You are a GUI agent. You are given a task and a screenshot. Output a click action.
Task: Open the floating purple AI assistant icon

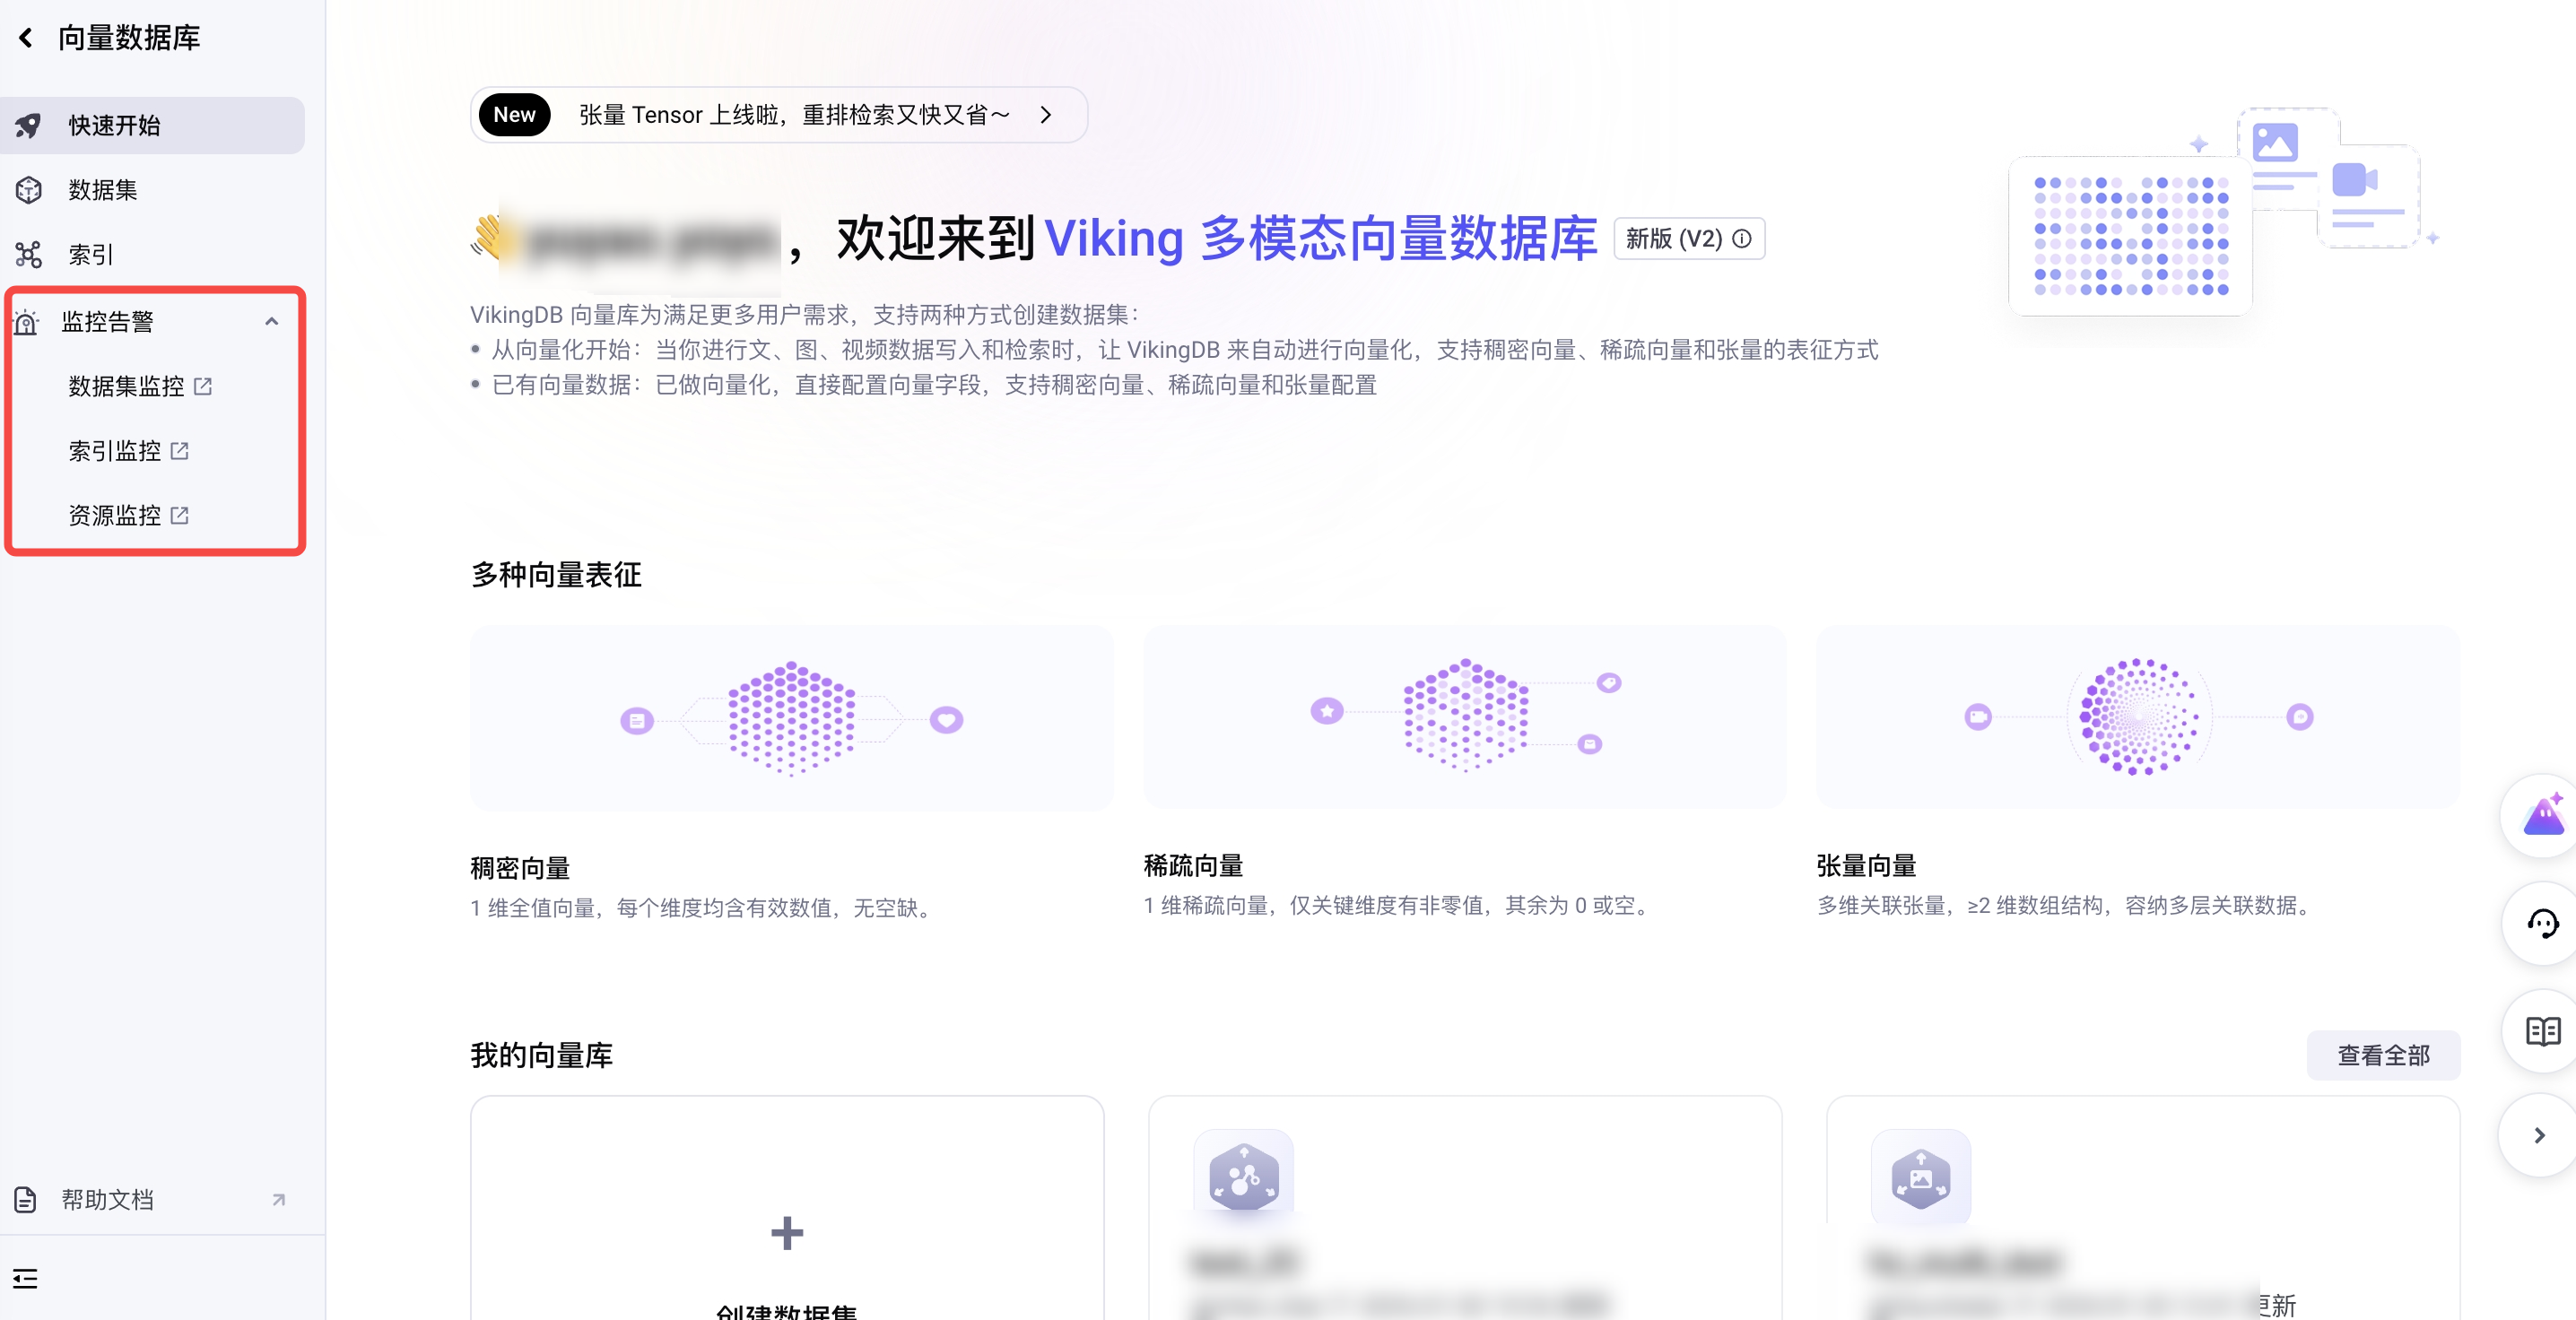[2543, 815]
